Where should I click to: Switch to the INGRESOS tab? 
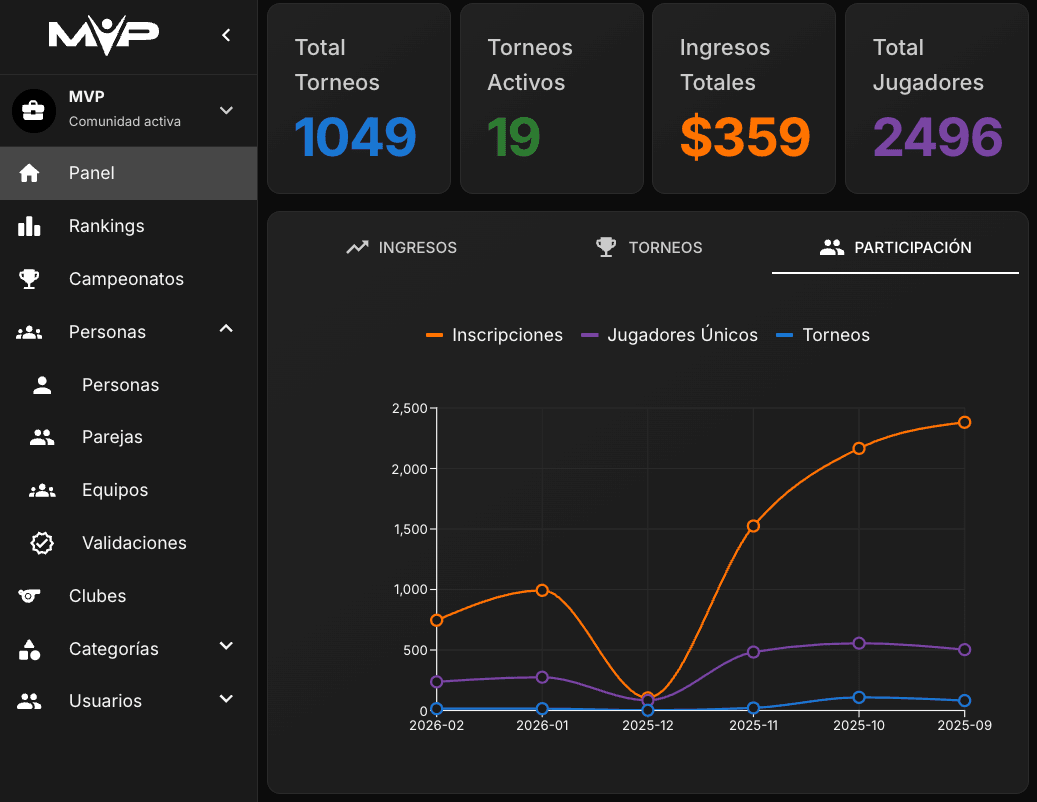[401, 247]
